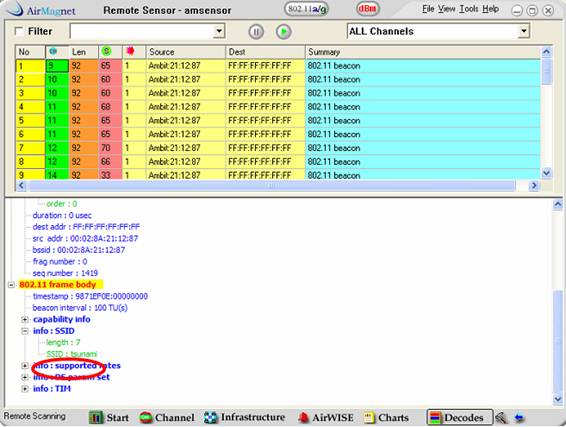The width and height of the screenshot is (566, 427).
Task: Select the timestamp line in frame body
Action: [90, 296]
